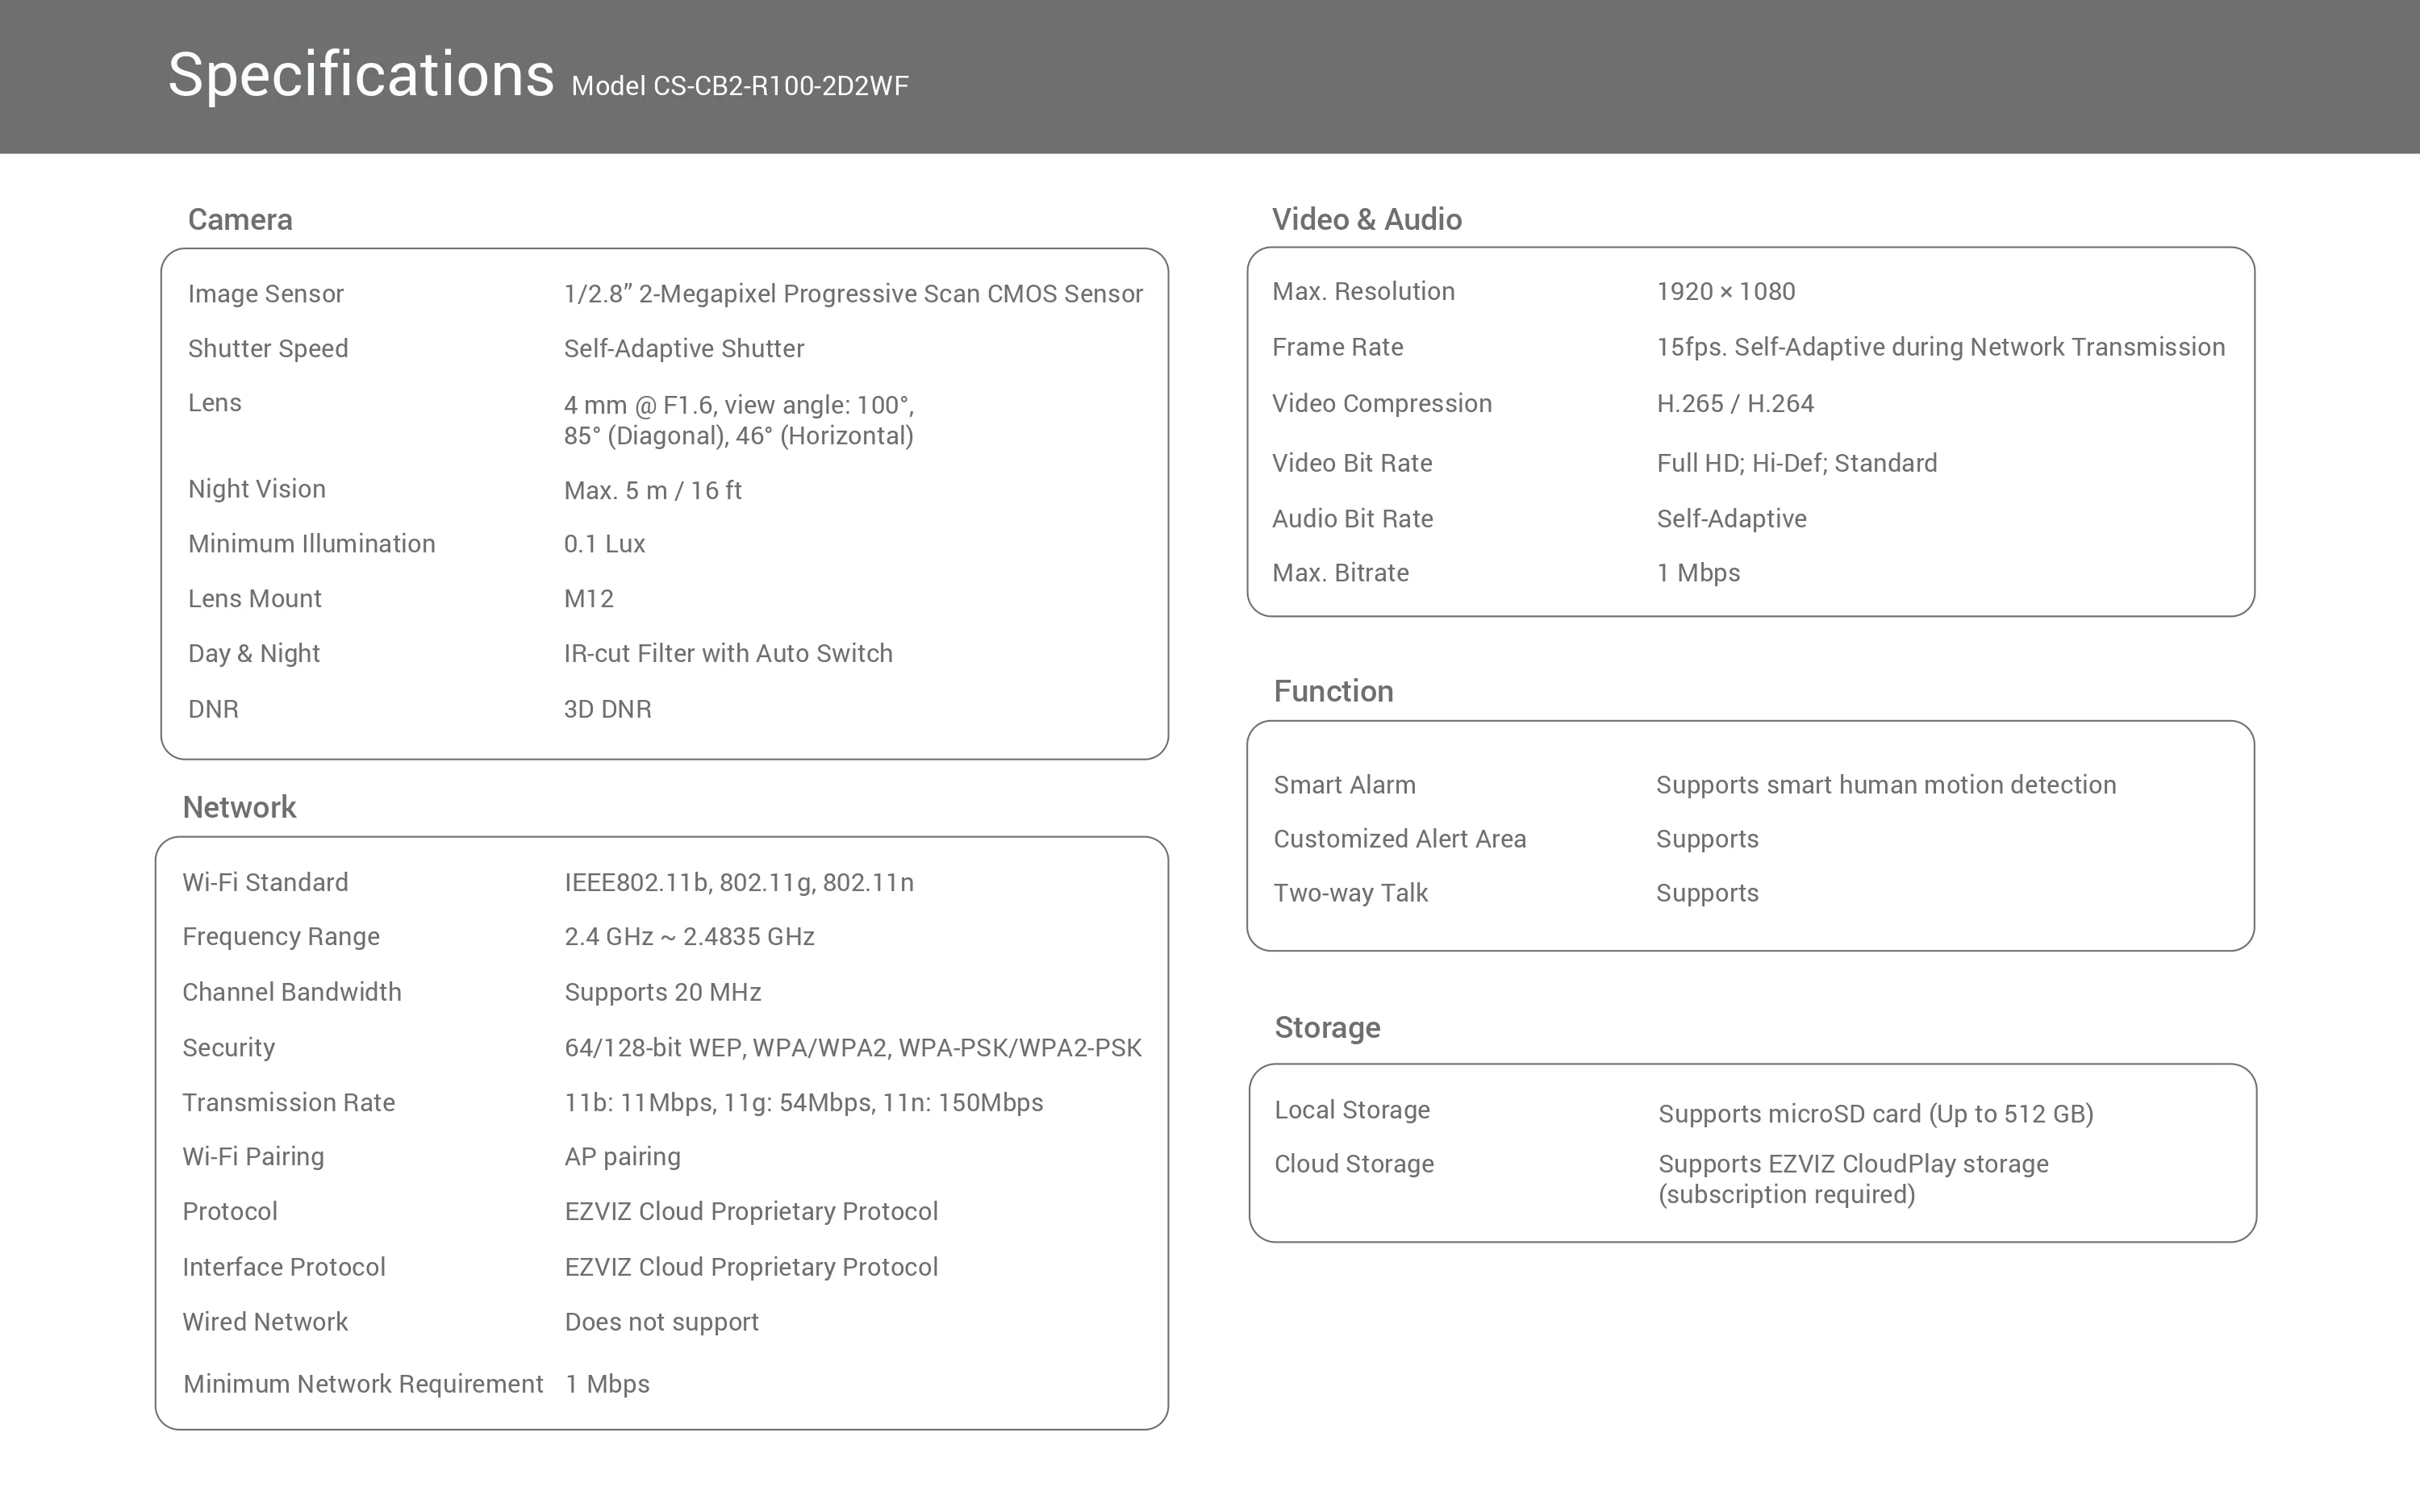Select the 0.1 Lux value
2420x1512 pixels.
coord(605,543)
